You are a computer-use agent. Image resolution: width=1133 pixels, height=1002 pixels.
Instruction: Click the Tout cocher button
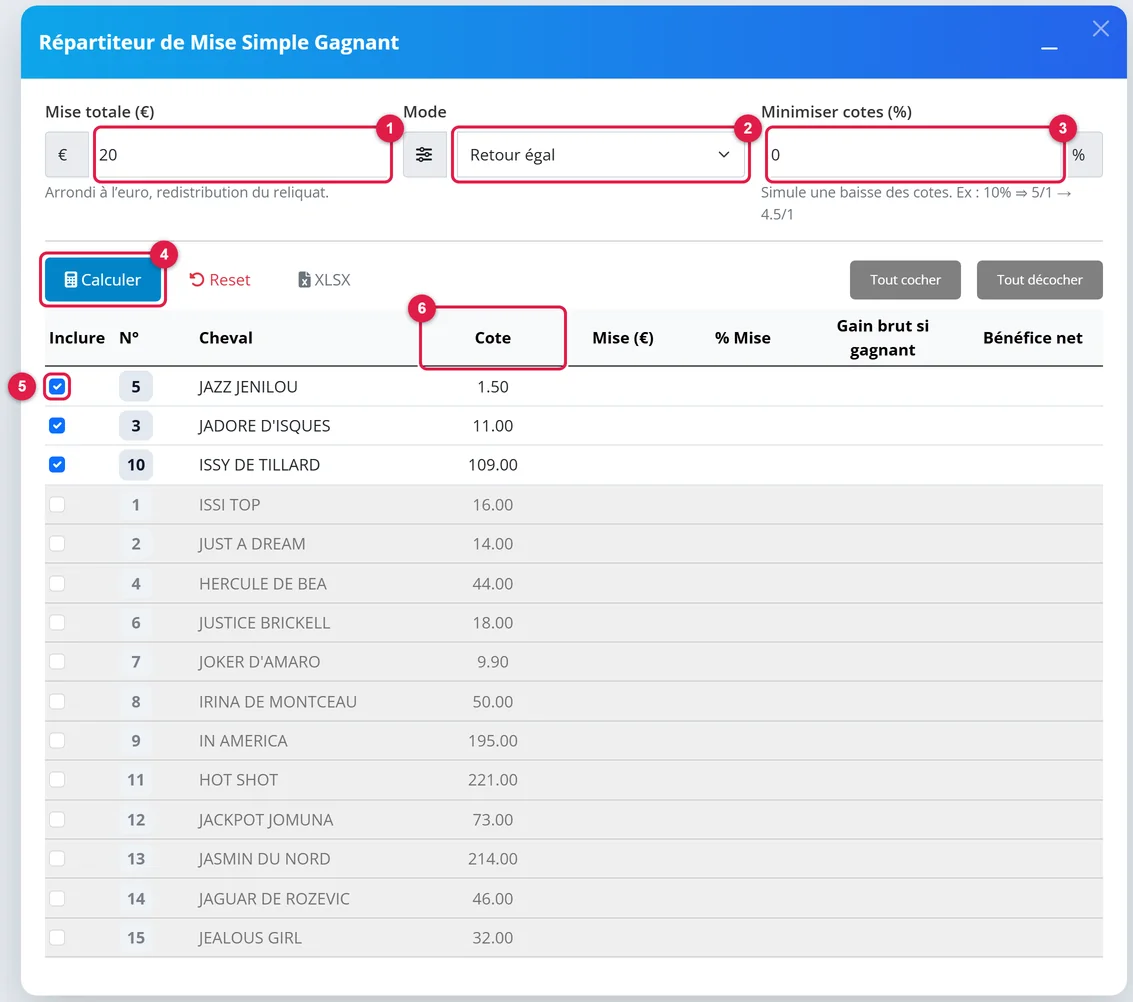[905, 280]
